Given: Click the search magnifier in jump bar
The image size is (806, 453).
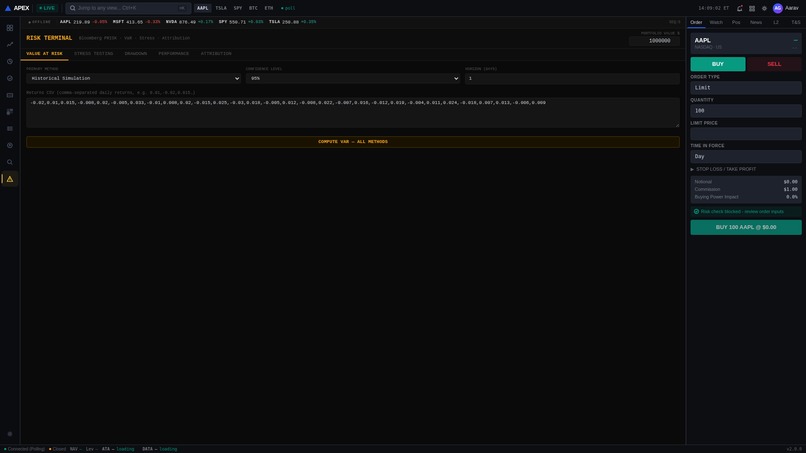Looking at the screenshot, I should [72, 8].
